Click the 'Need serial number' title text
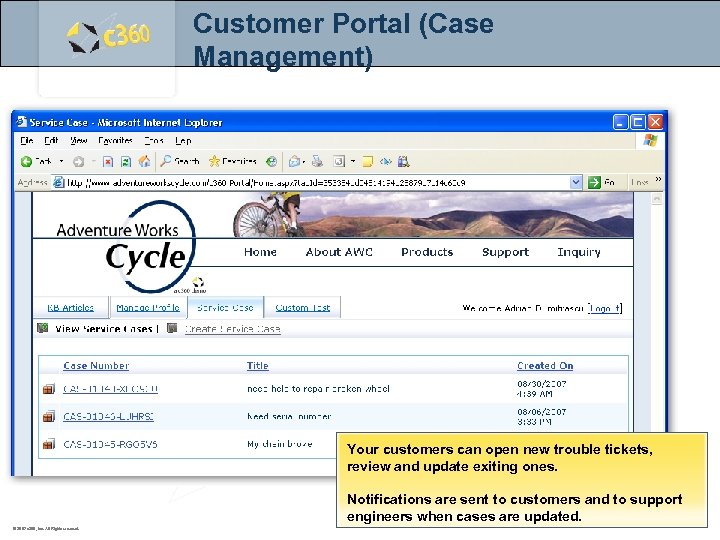Image resolution: width=720 pixels, height=540 pixels. (x=289, y=416)
